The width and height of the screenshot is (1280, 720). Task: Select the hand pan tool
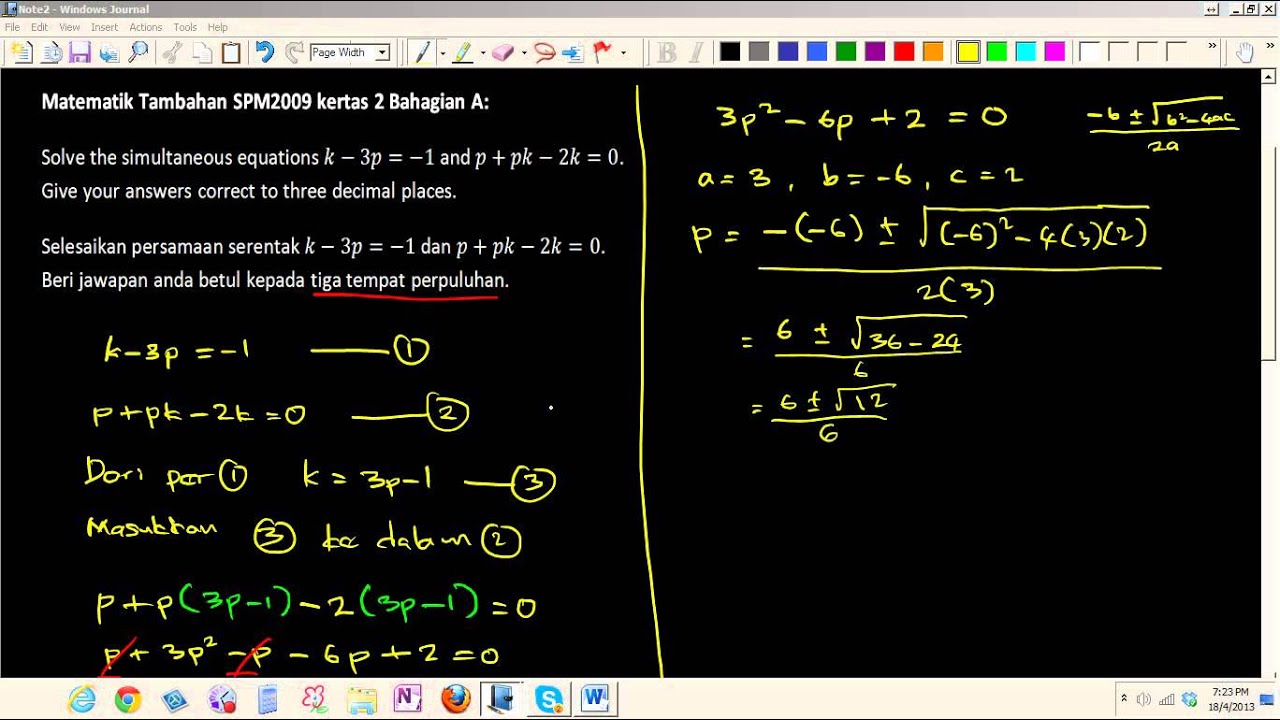pos(1245,53)
